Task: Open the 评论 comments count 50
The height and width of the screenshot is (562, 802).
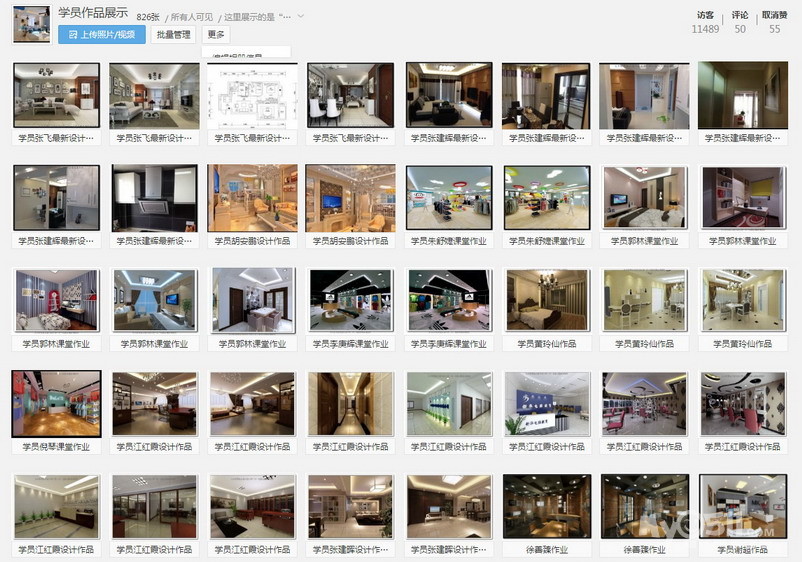Action: coord(740,23)
